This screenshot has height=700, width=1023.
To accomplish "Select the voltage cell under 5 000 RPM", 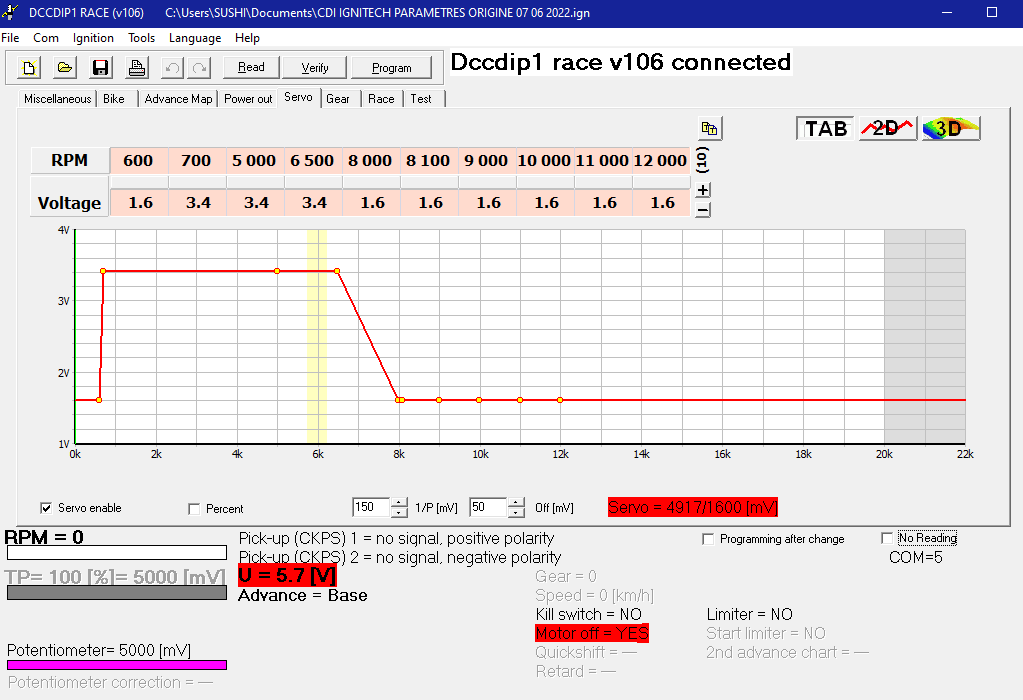I will (254, 203).
